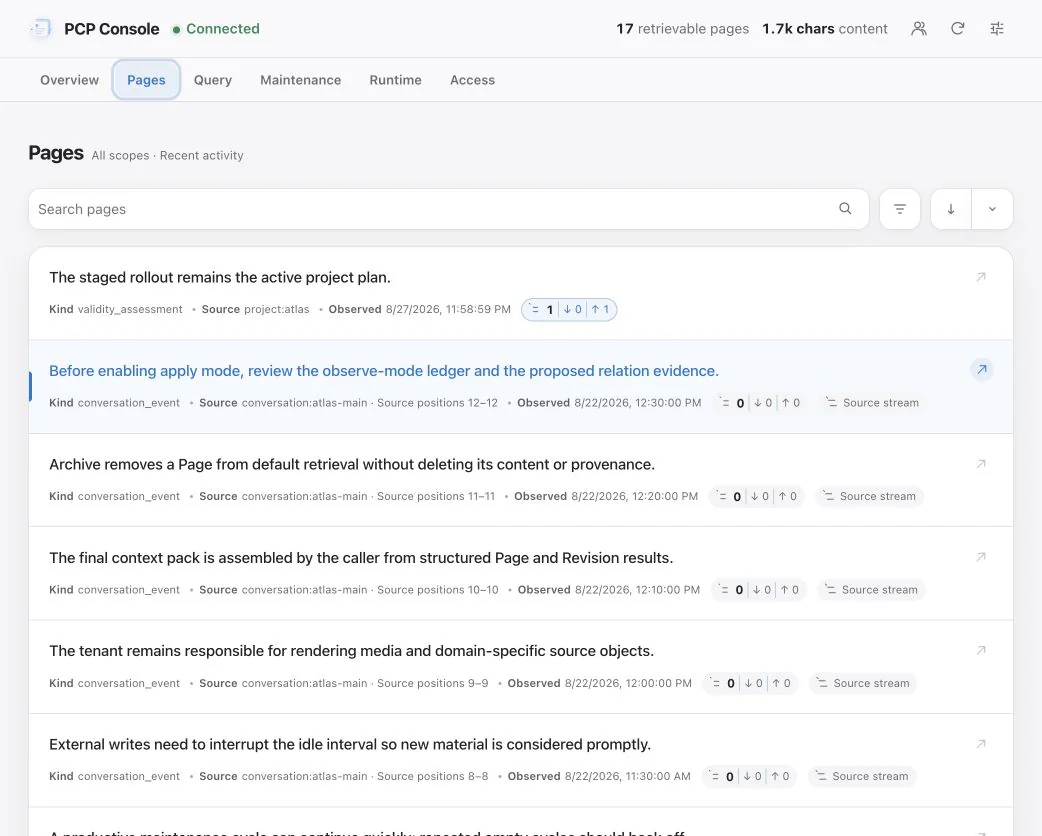The width and height of the screenshot is (1042, 836).
Task: Open the staged rollout page title
Action: click(220, 277)
